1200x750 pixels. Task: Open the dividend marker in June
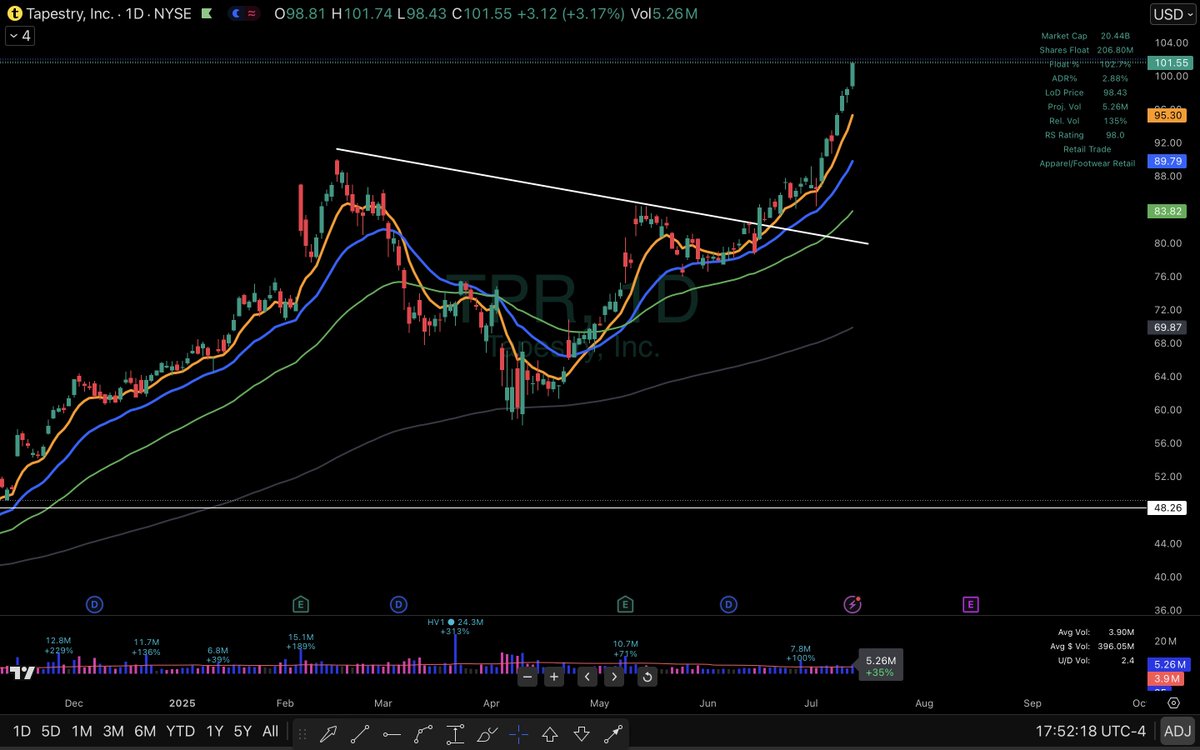[729, 604]
